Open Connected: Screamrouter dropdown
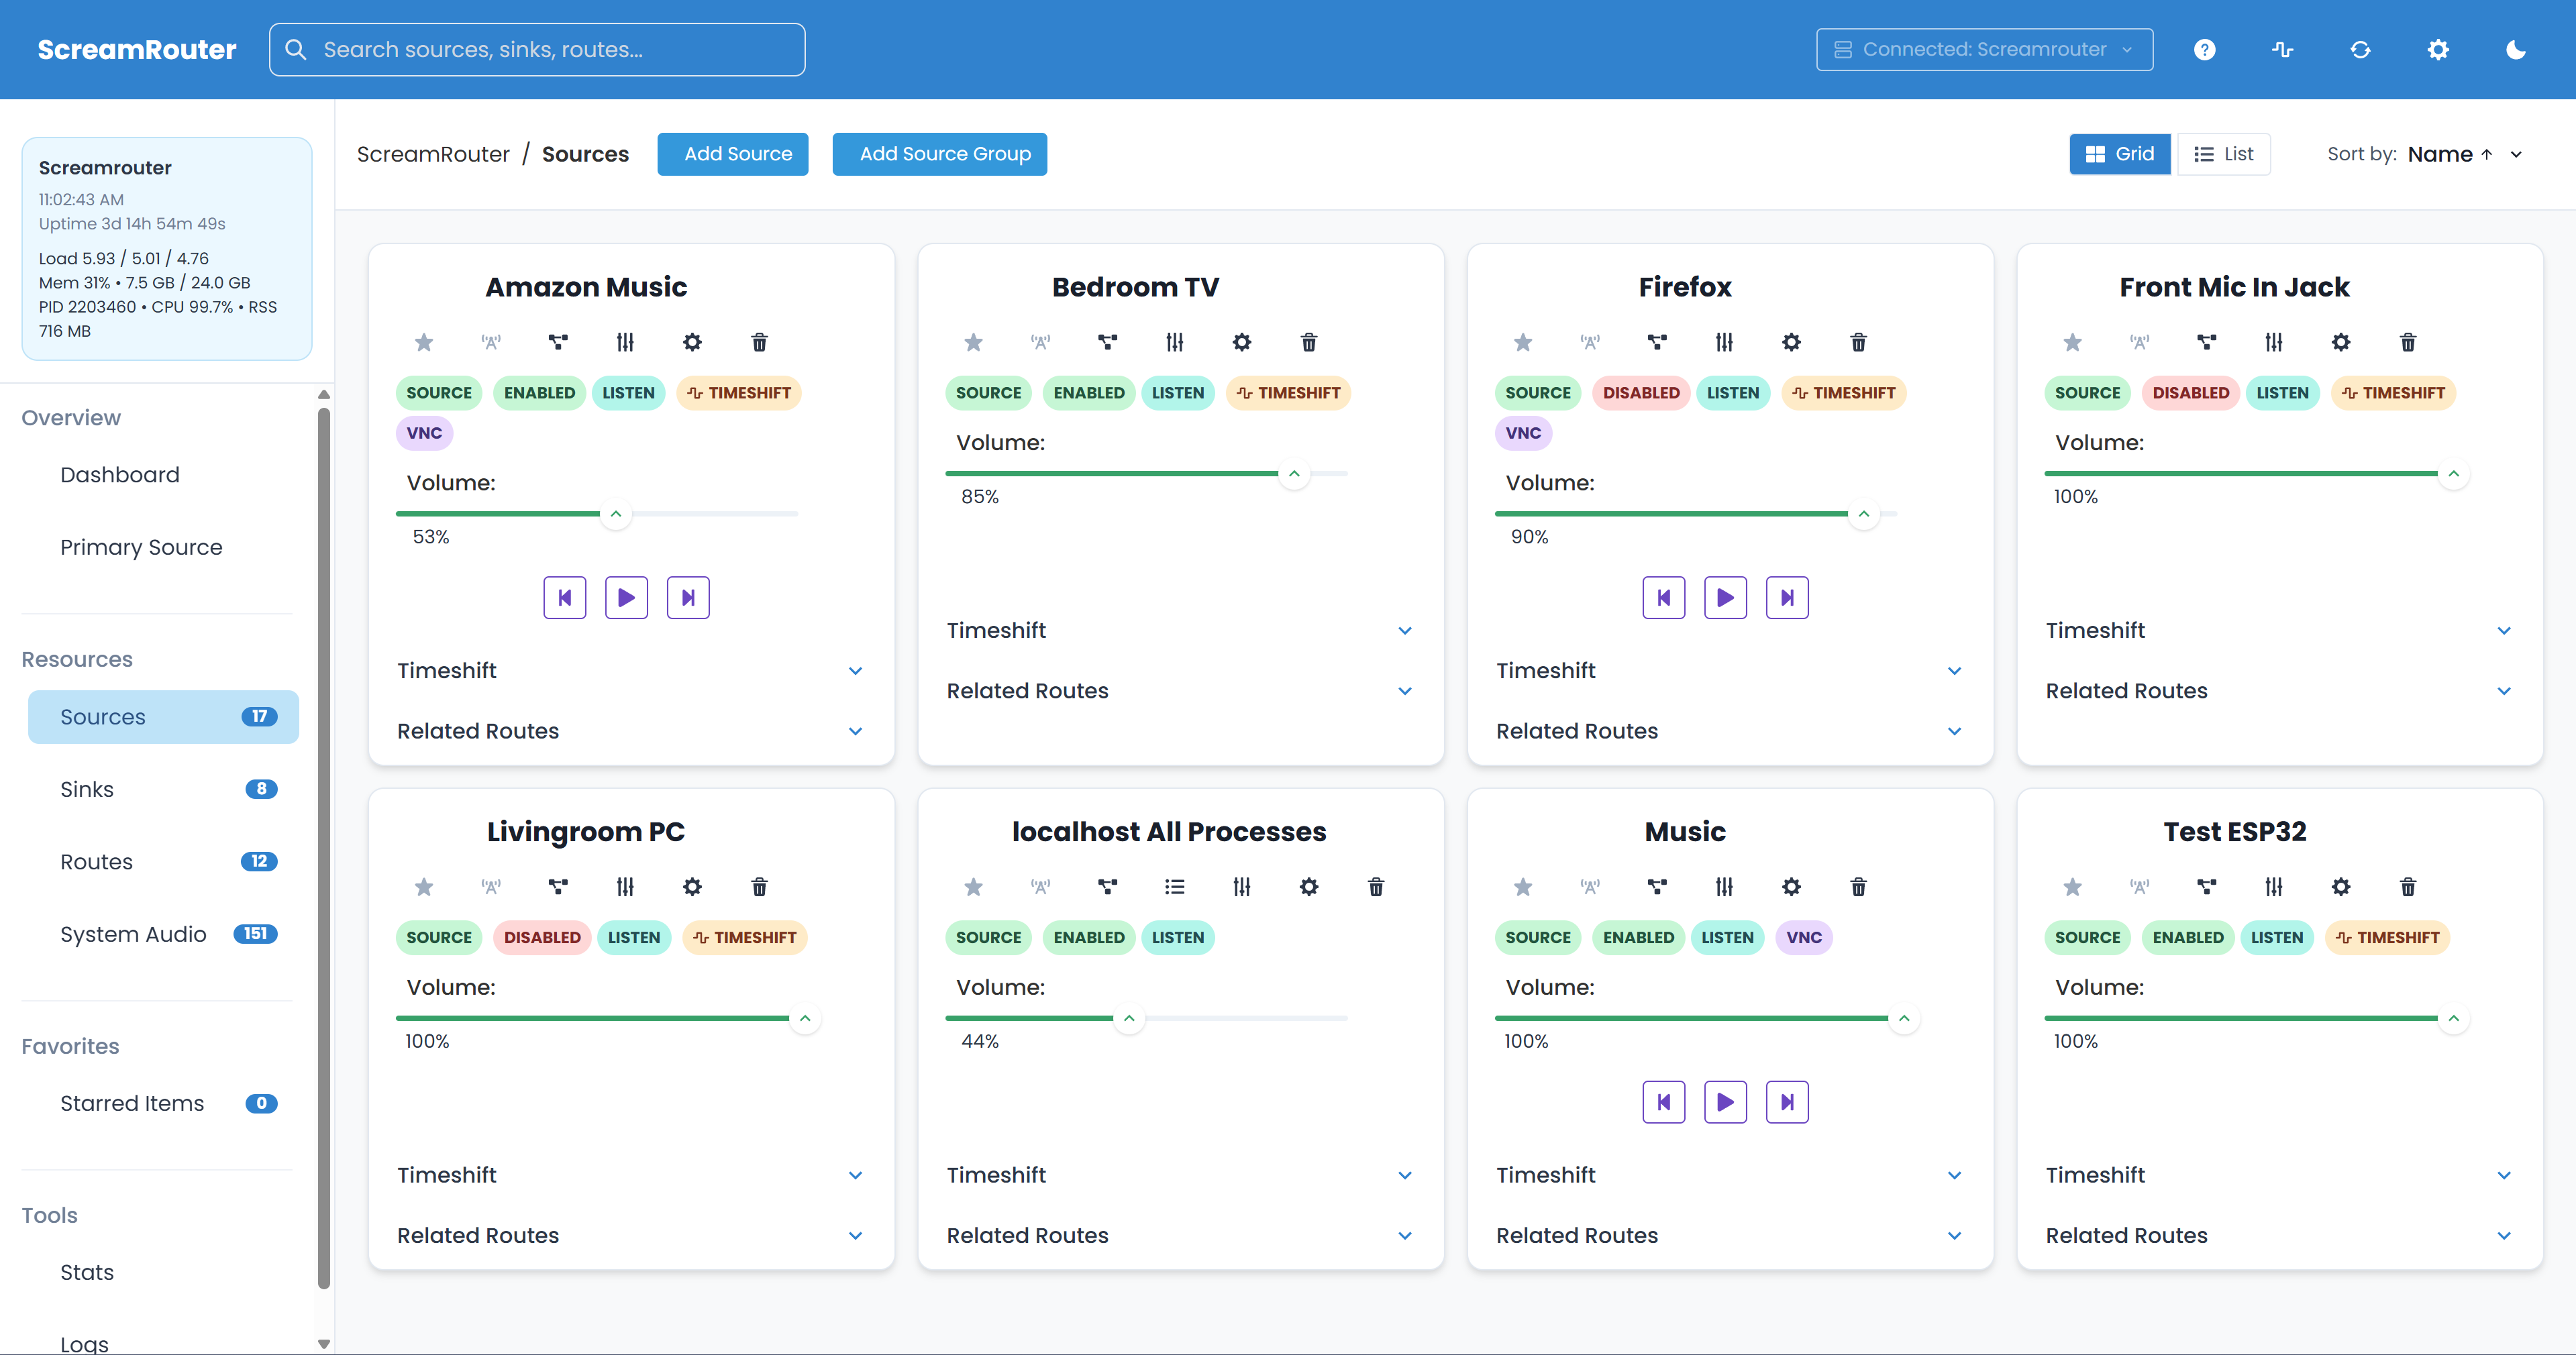The image size is (2576, 1355). tap(1984, 49)
